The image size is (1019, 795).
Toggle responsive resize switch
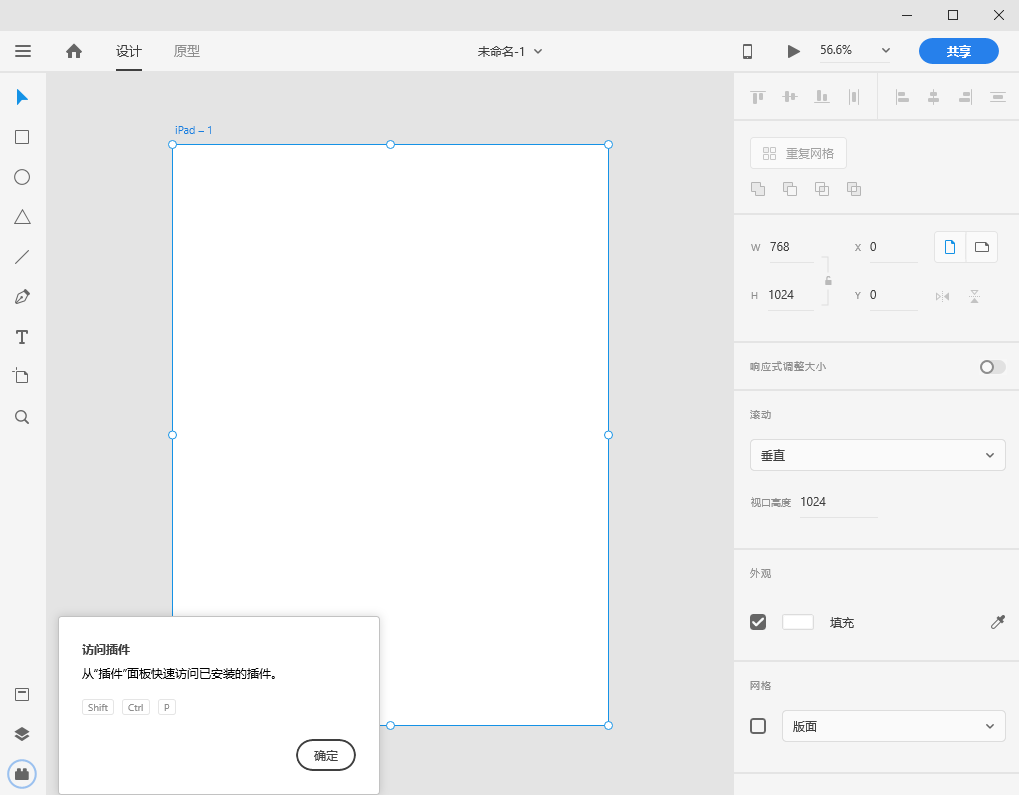pos(992,367)
